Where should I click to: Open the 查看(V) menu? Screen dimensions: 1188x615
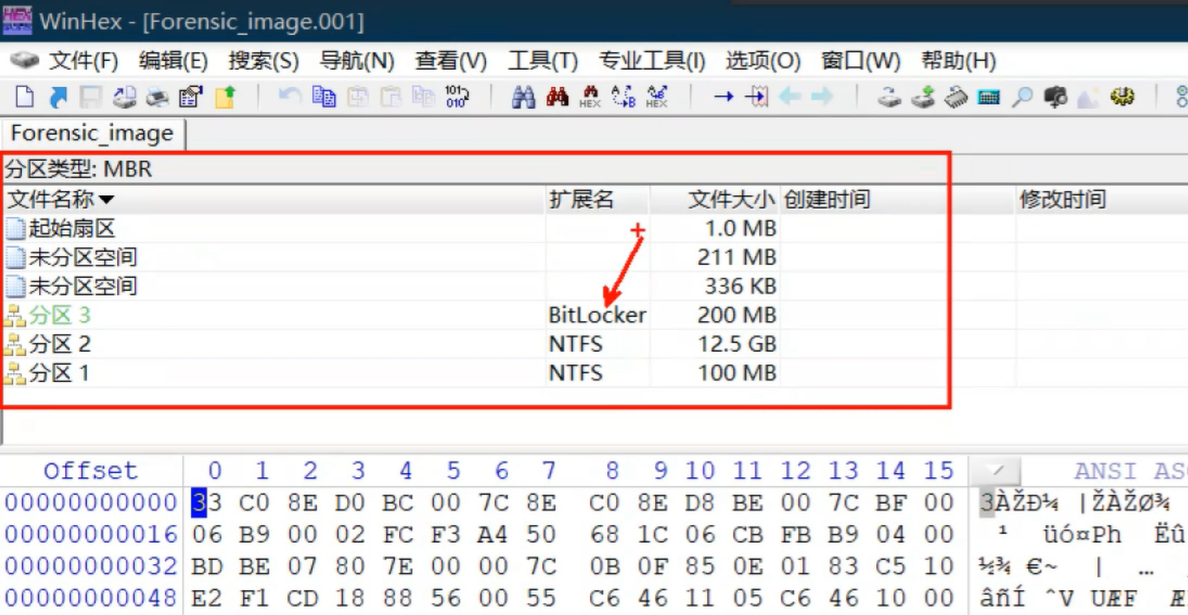451,61
